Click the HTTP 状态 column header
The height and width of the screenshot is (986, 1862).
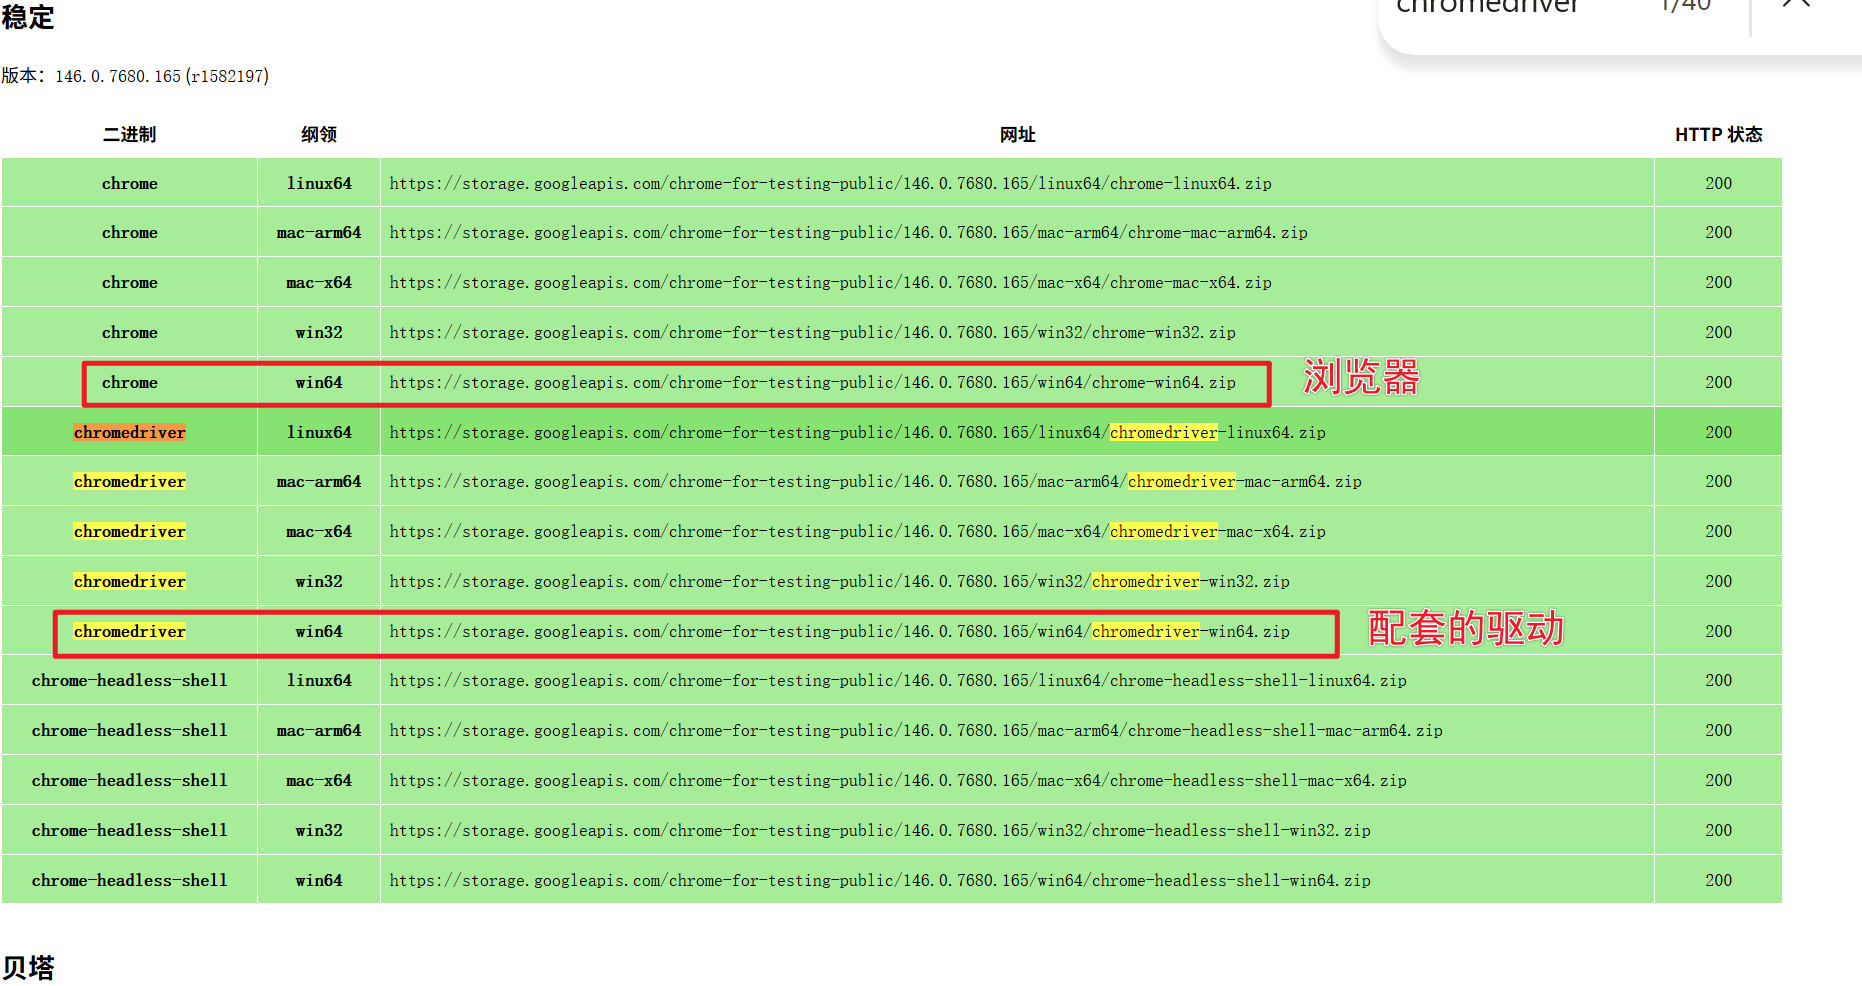pos(1718,135)
